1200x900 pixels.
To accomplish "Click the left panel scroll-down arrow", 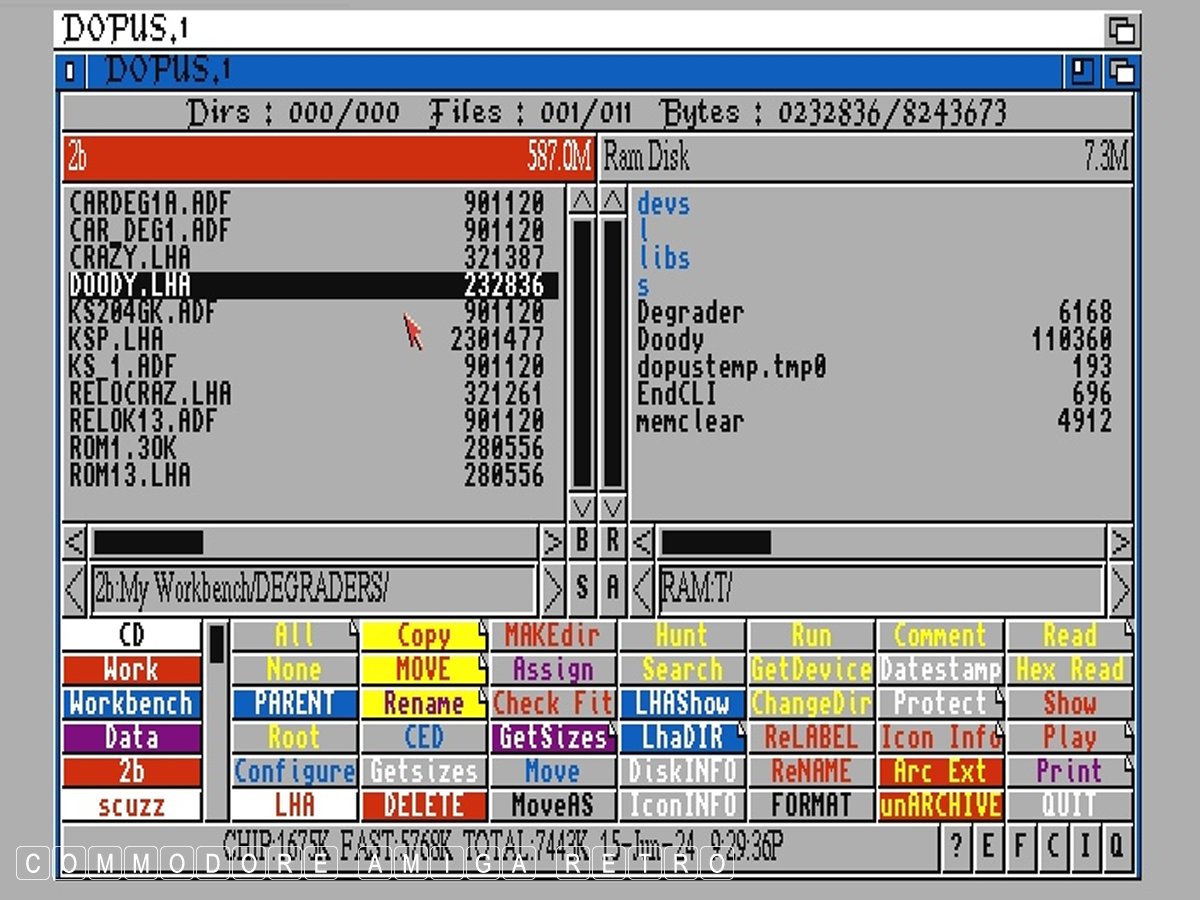I will 582,507.
